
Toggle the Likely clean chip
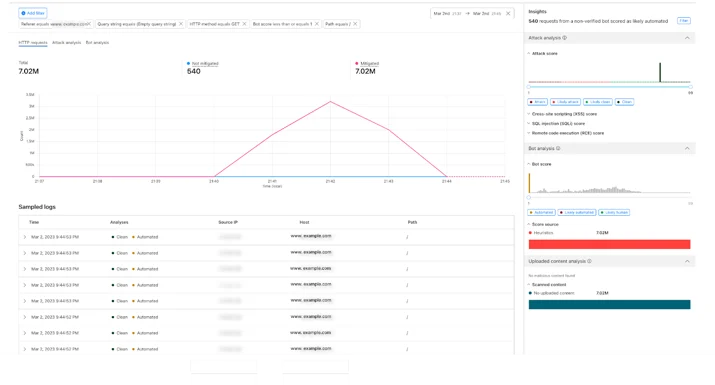click(598, 102)
